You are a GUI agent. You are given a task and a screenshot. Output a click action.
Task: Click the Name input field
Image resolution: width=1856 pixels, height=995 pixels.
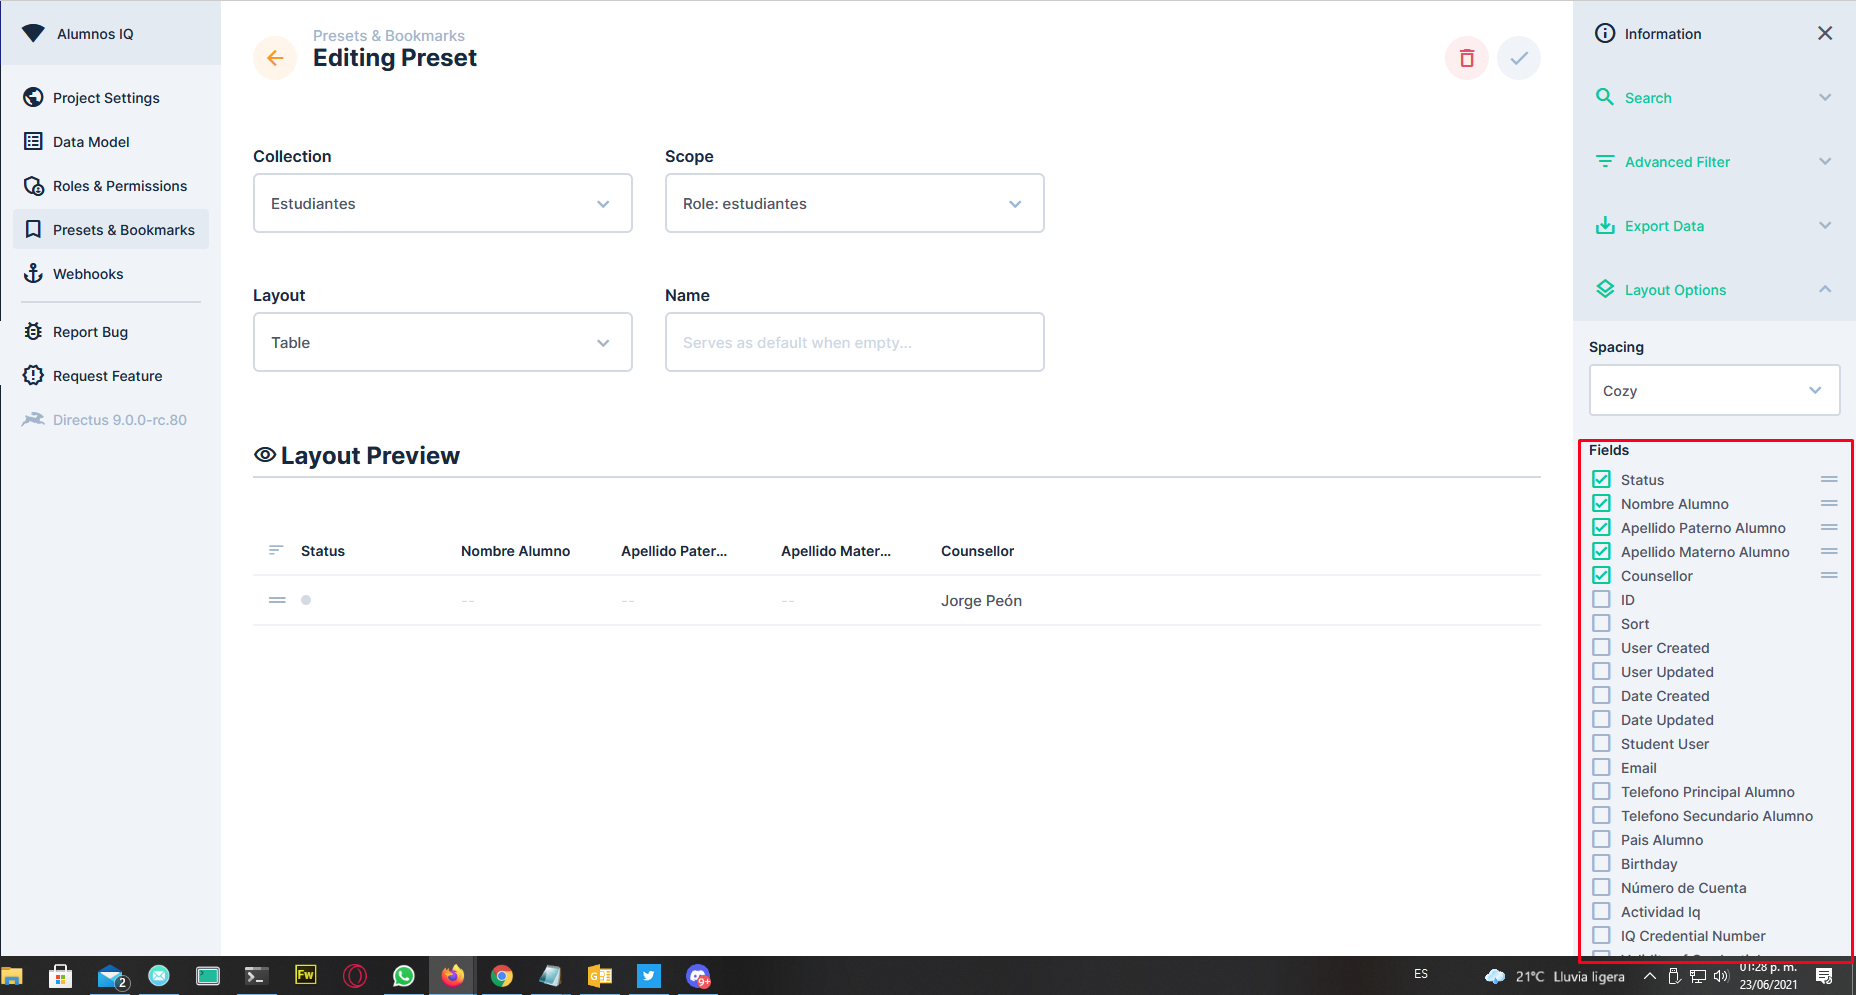tap(855, 342)
